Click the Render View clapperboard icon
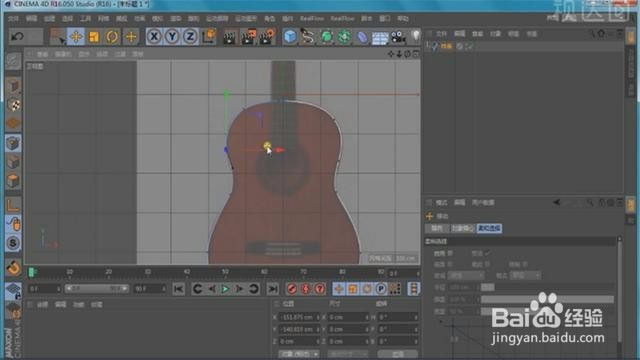This screenshot has width=640, height=360. (230, 37)
